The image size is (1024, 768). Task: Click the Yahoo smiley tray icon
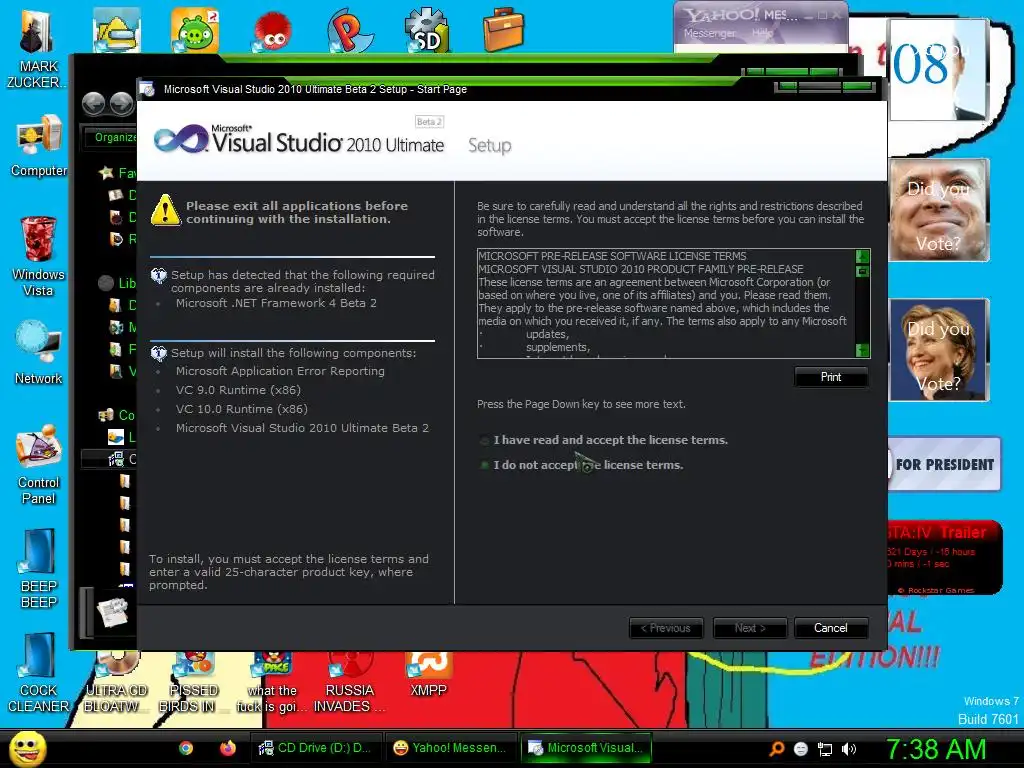[x=801, y=749]
